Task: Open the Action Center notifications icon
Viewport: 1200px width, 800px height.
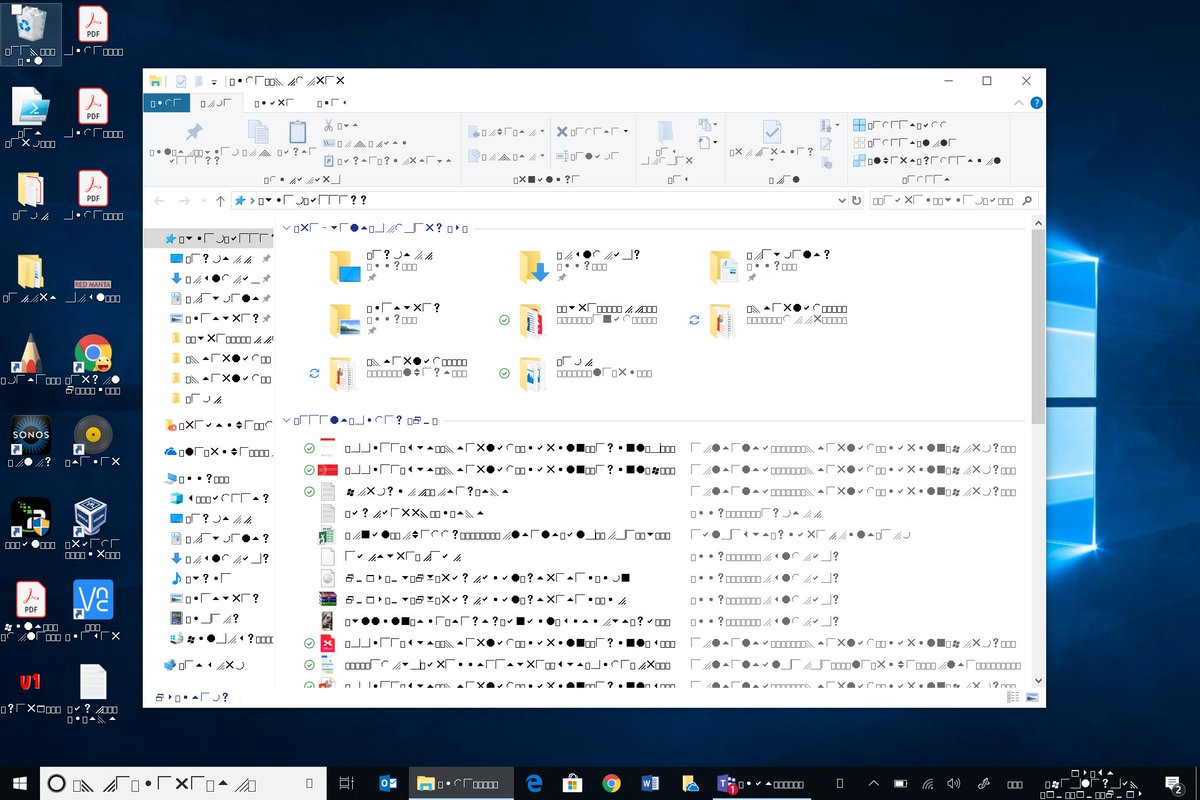Action: (1175, 783)
